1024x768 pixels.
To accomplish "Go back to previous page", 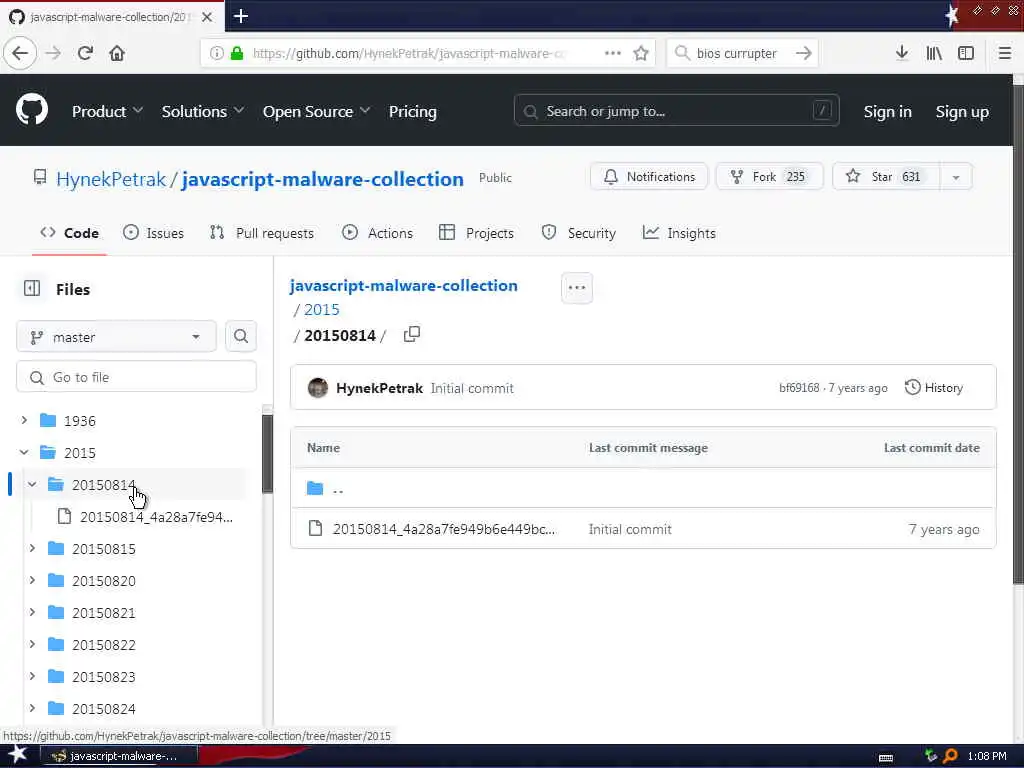I will (20, 53).
